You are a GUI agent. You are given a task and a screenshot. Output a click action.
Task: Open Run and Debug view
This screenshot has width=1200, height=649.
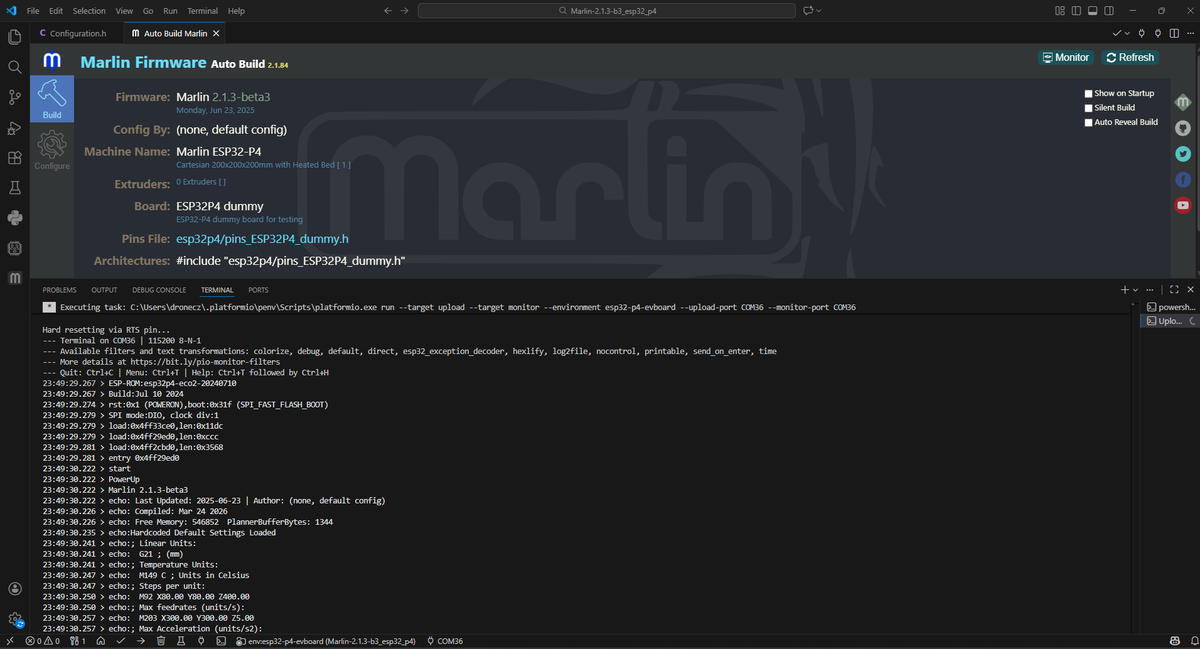point(15,128)
